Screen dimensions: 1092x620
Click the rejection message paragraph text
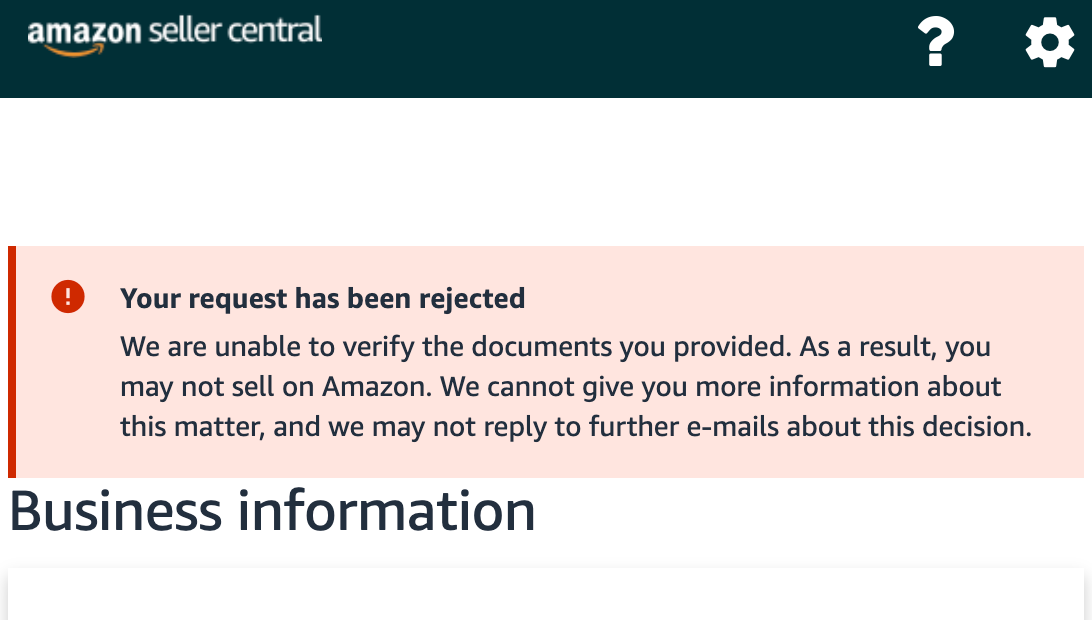pos(575,387)
